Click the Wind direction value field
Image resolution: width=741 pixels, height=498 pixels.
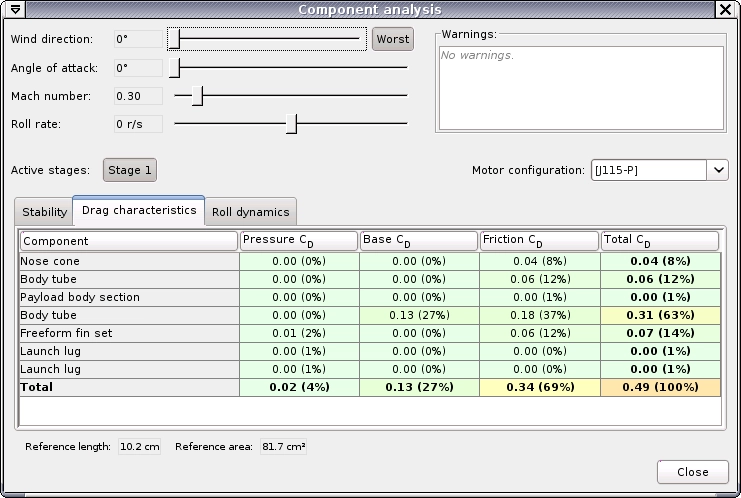tap(137, 39)
